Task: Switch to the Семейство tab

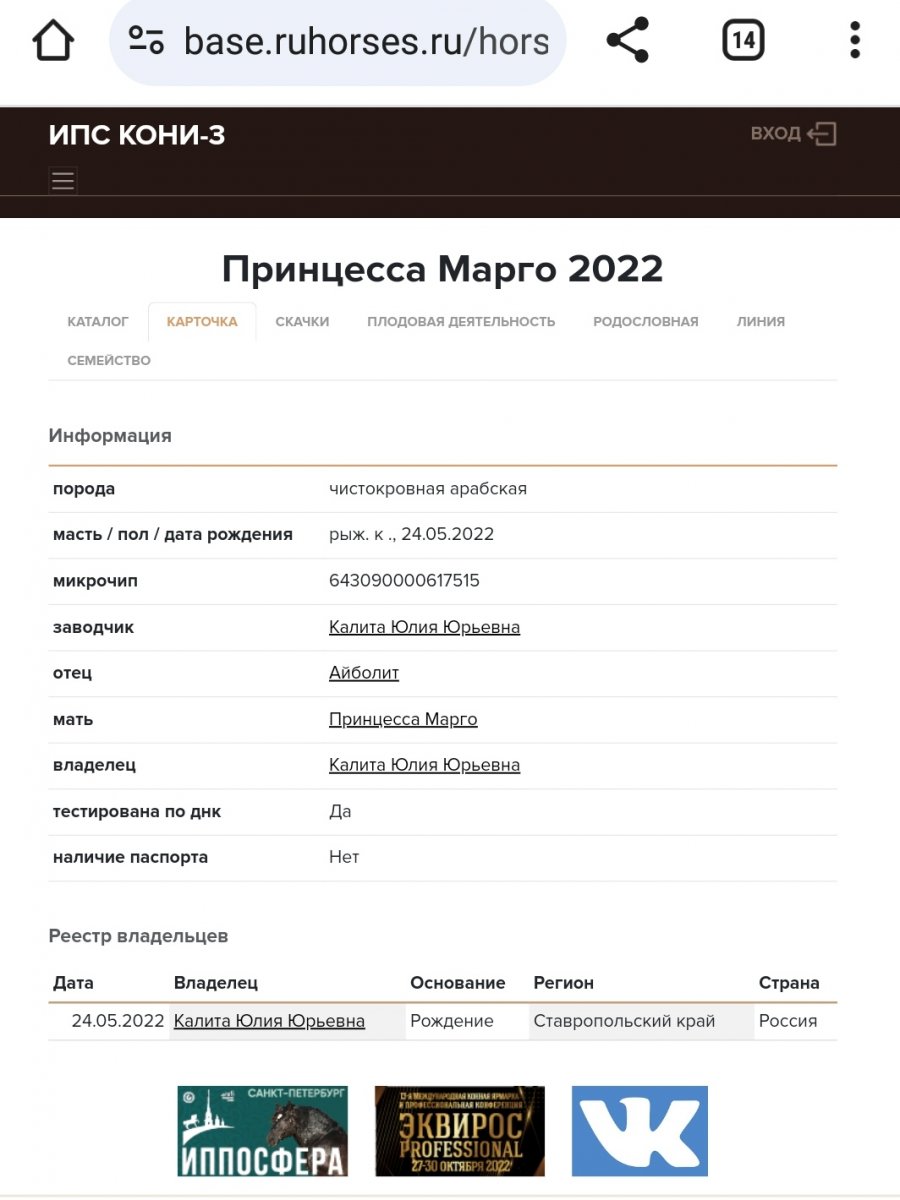Action: click(x=109, y=361)
